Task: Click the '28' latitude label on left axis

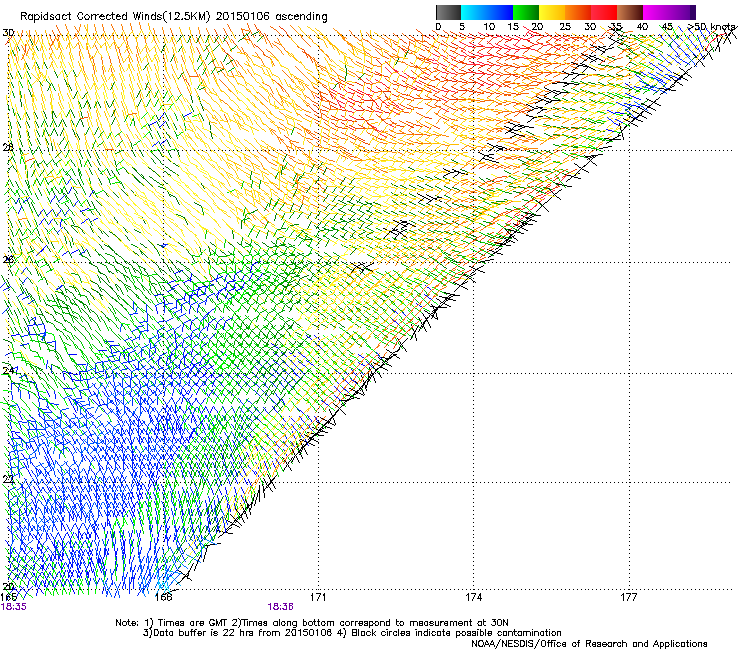Action: (x=8, y=147)
